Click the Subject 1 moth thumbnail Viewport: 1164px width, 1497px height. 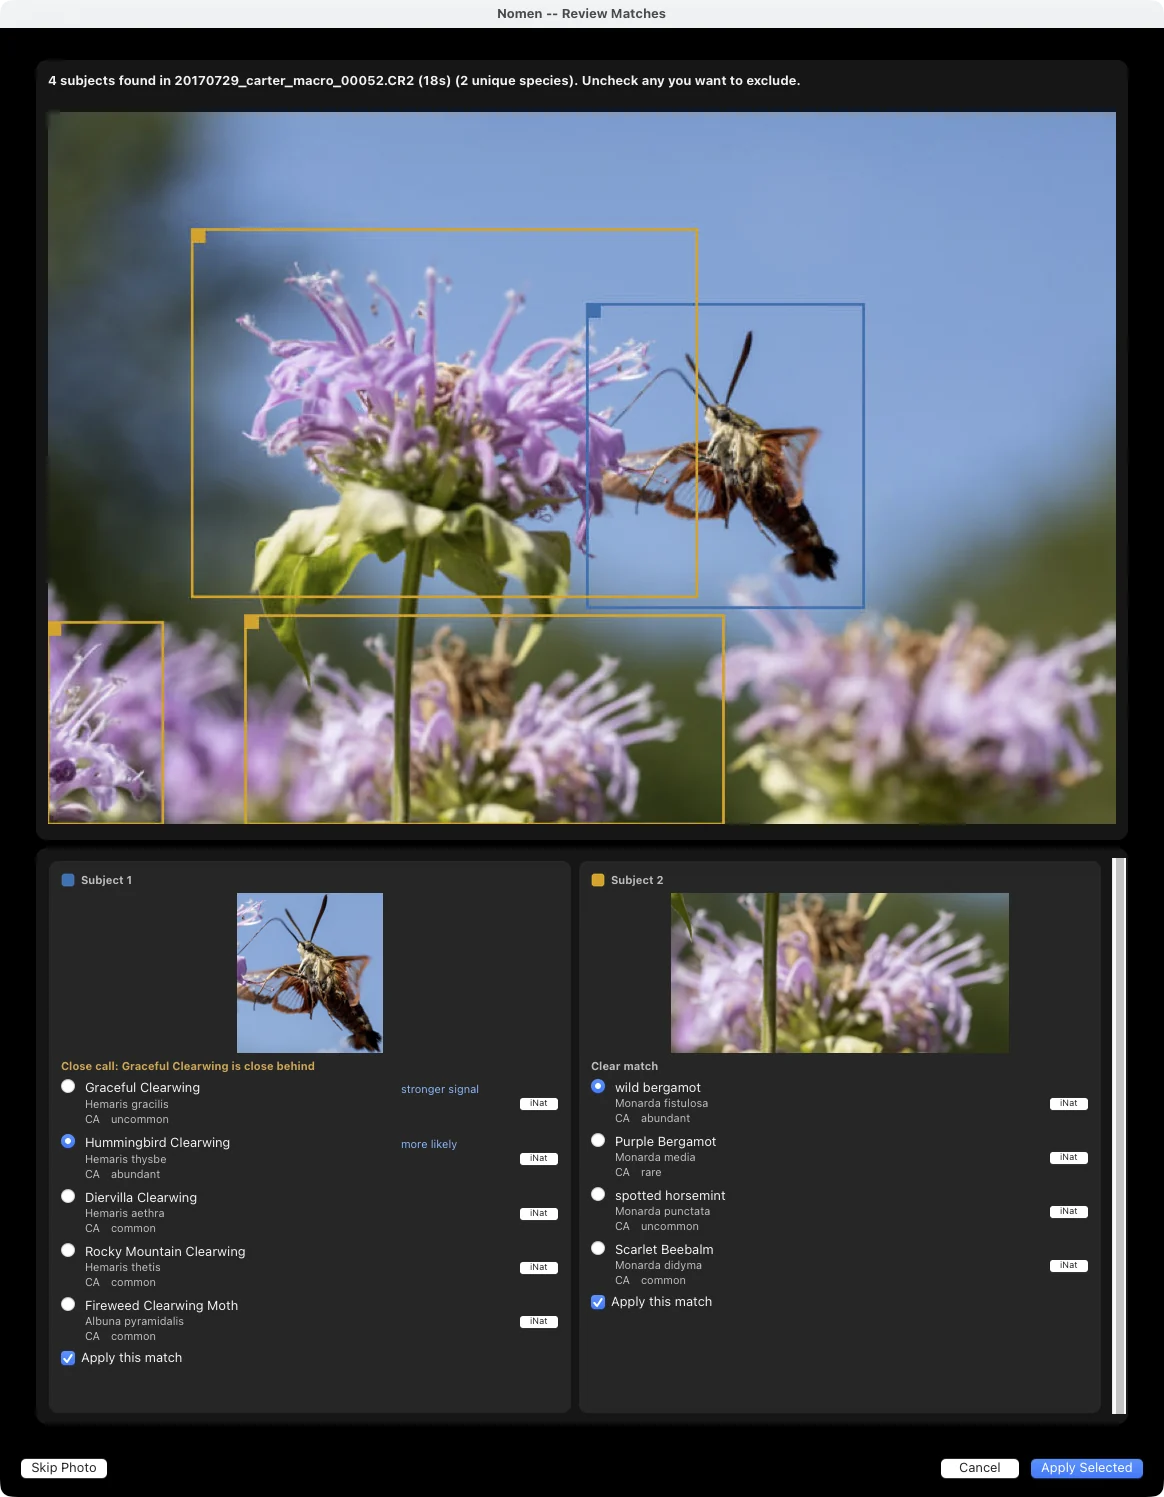coord(310,973)
